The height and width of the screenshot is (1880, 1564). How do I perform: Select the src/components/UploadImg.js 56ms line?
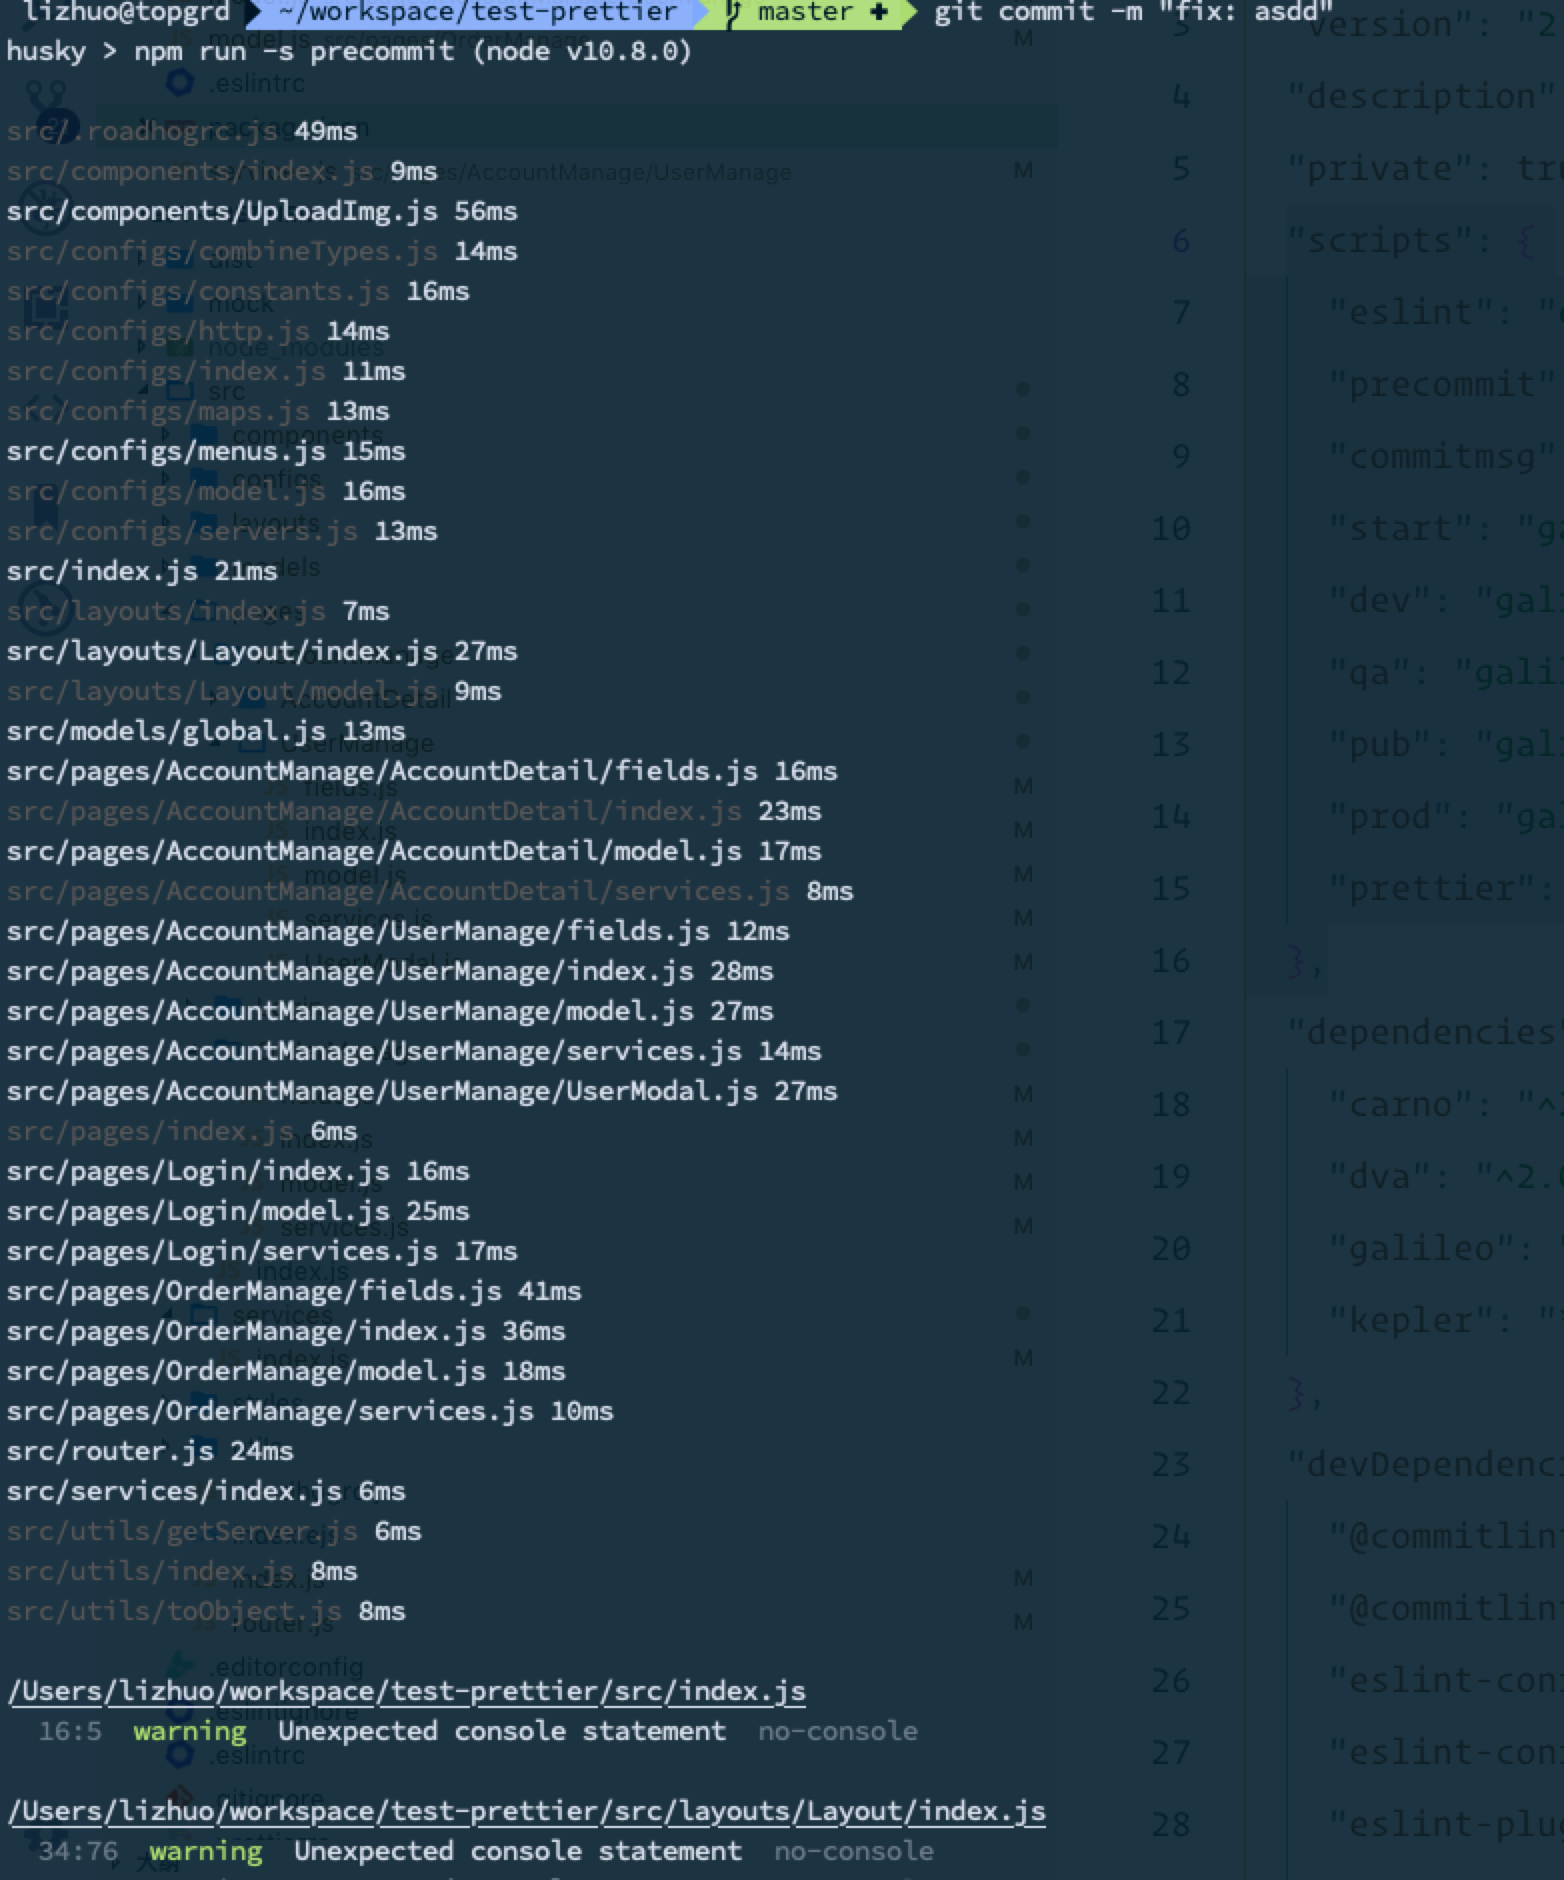[262, 211]
